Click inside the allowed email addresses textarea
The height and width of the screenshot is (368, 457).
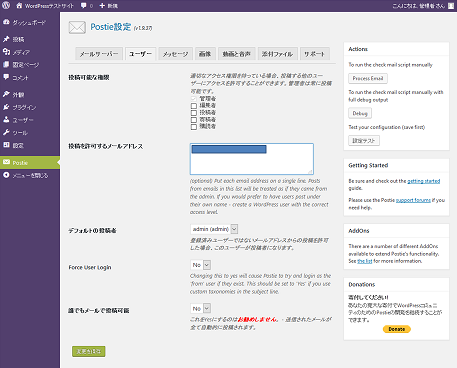(x=252, y=159)
